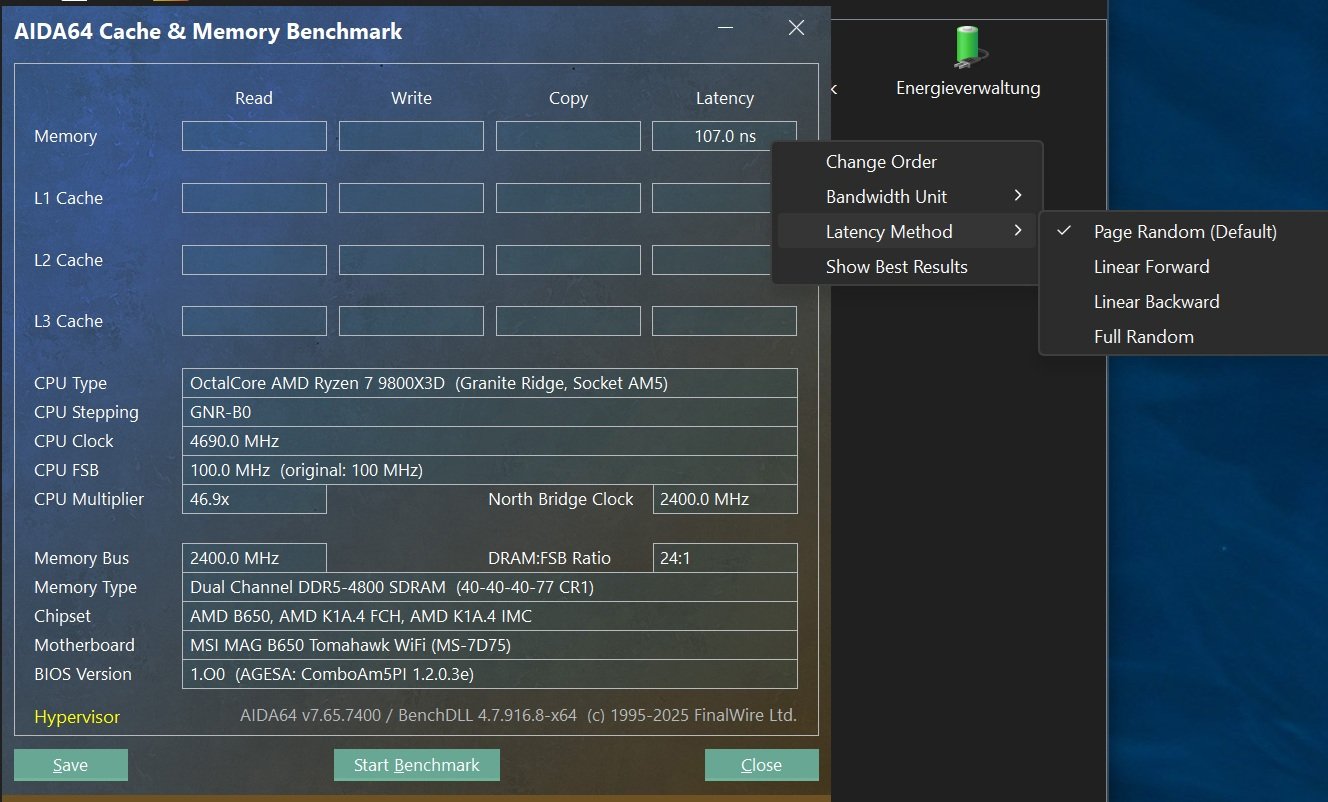Click the Copy column header
Viewport: 1328px width, 802px height.
click(568, 98)
